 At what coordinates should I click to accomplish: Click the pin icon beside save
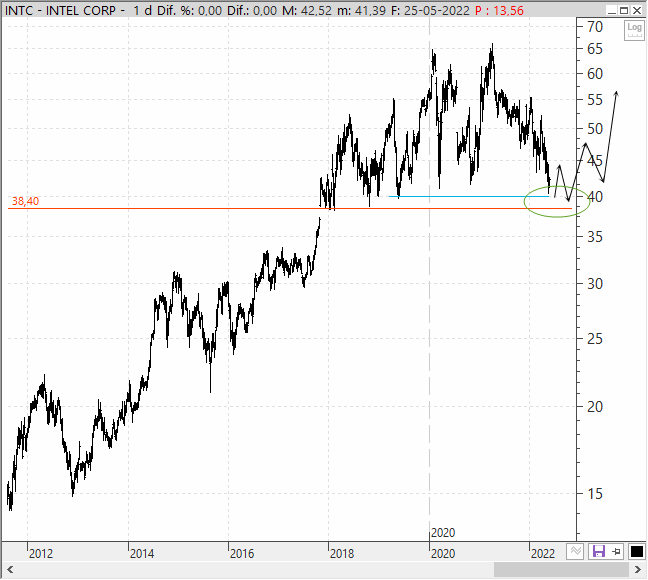616,551
